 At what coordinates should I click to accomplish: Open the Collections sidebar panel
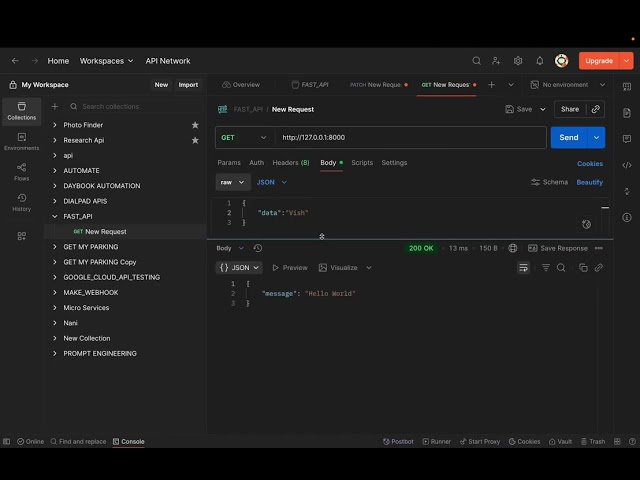[22, 111]
